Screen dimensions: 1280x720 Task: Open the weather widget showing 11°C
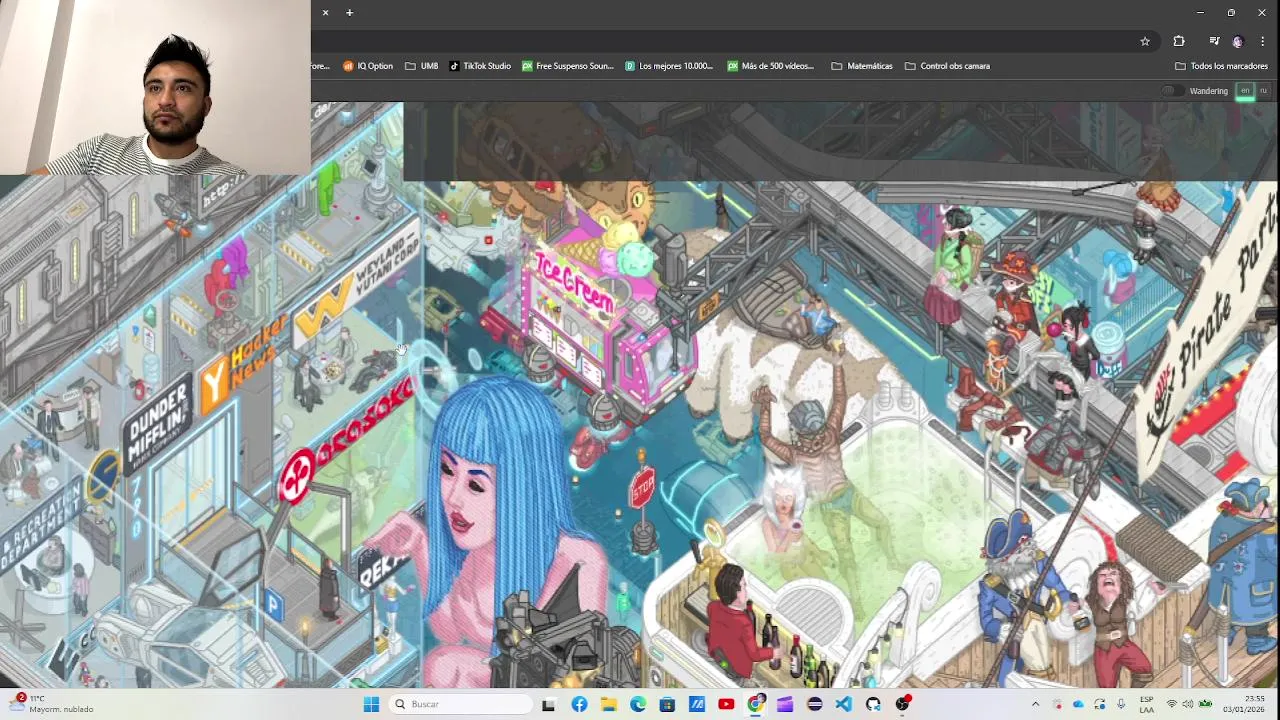pos(53,704)
